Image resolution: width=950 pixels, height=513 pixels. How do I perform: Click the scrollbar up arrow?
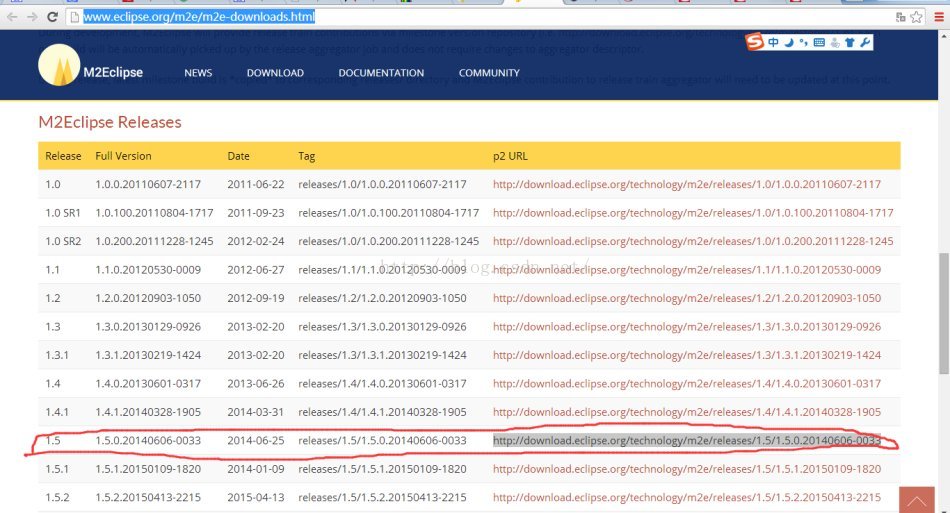point(944,36)
